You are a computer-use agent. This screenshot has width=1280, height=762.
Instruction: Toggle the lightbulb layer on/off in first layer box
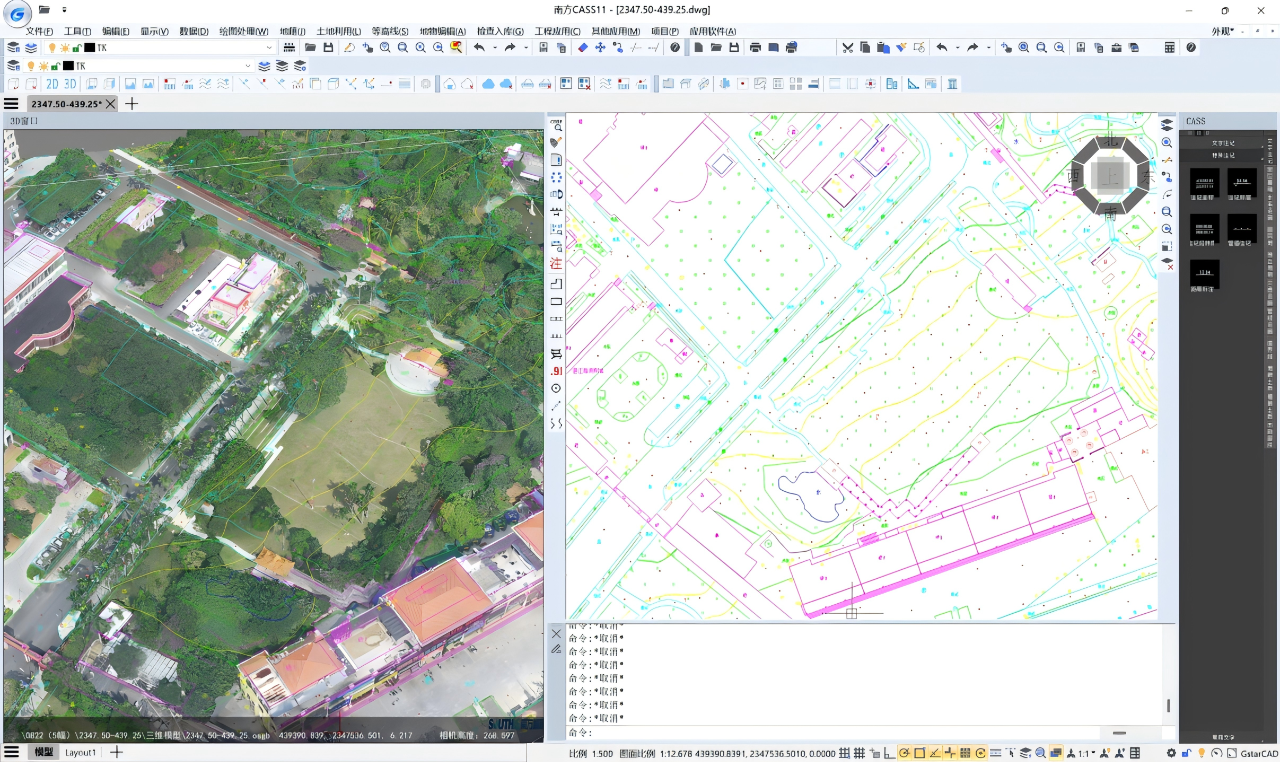(x=52, y=47)
